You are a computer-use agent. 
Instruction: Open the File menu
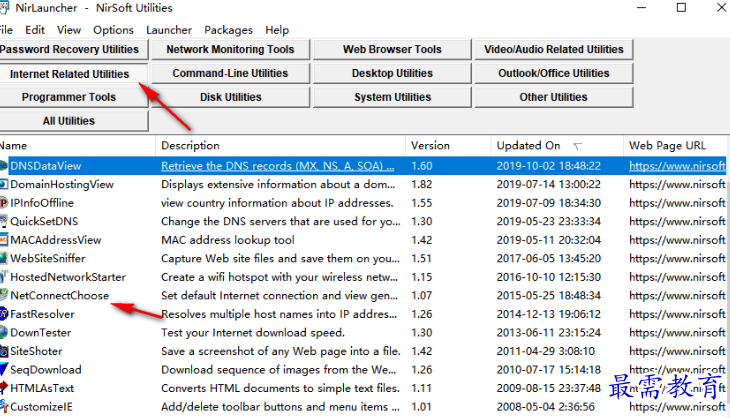pos(6,30)
